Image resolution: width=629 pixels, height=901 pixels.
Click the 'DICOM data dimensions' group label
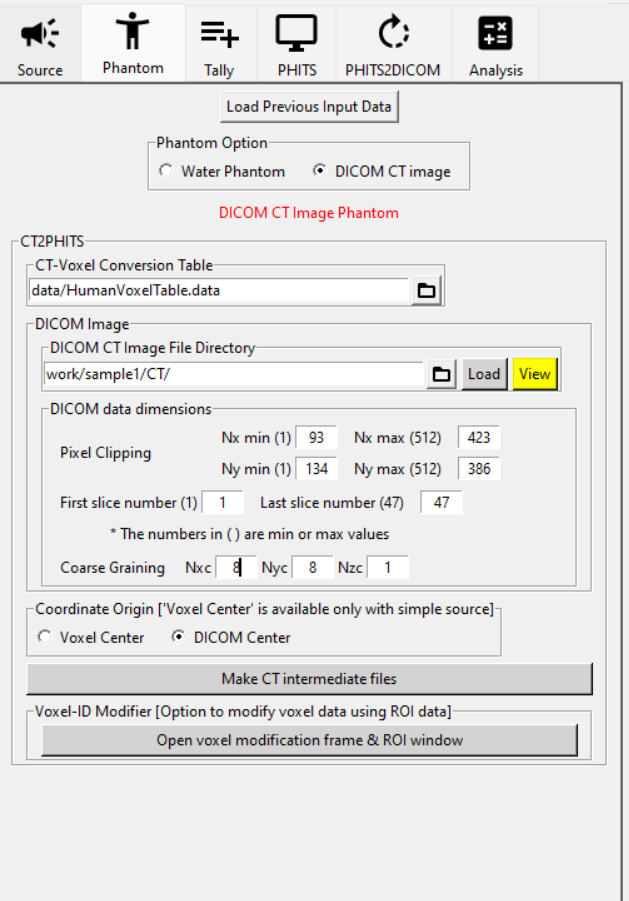(x=131, y=409)
